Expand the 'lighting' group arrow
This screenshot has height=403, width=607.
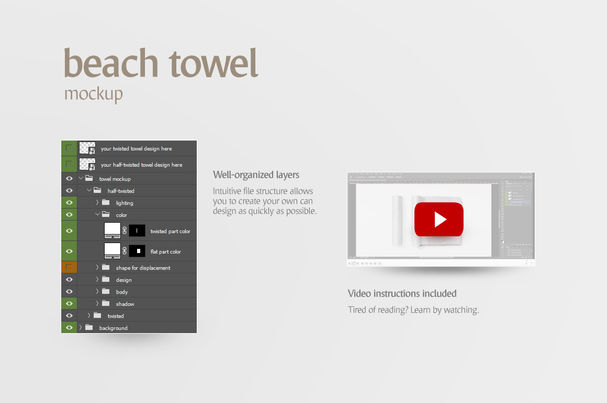97,202
